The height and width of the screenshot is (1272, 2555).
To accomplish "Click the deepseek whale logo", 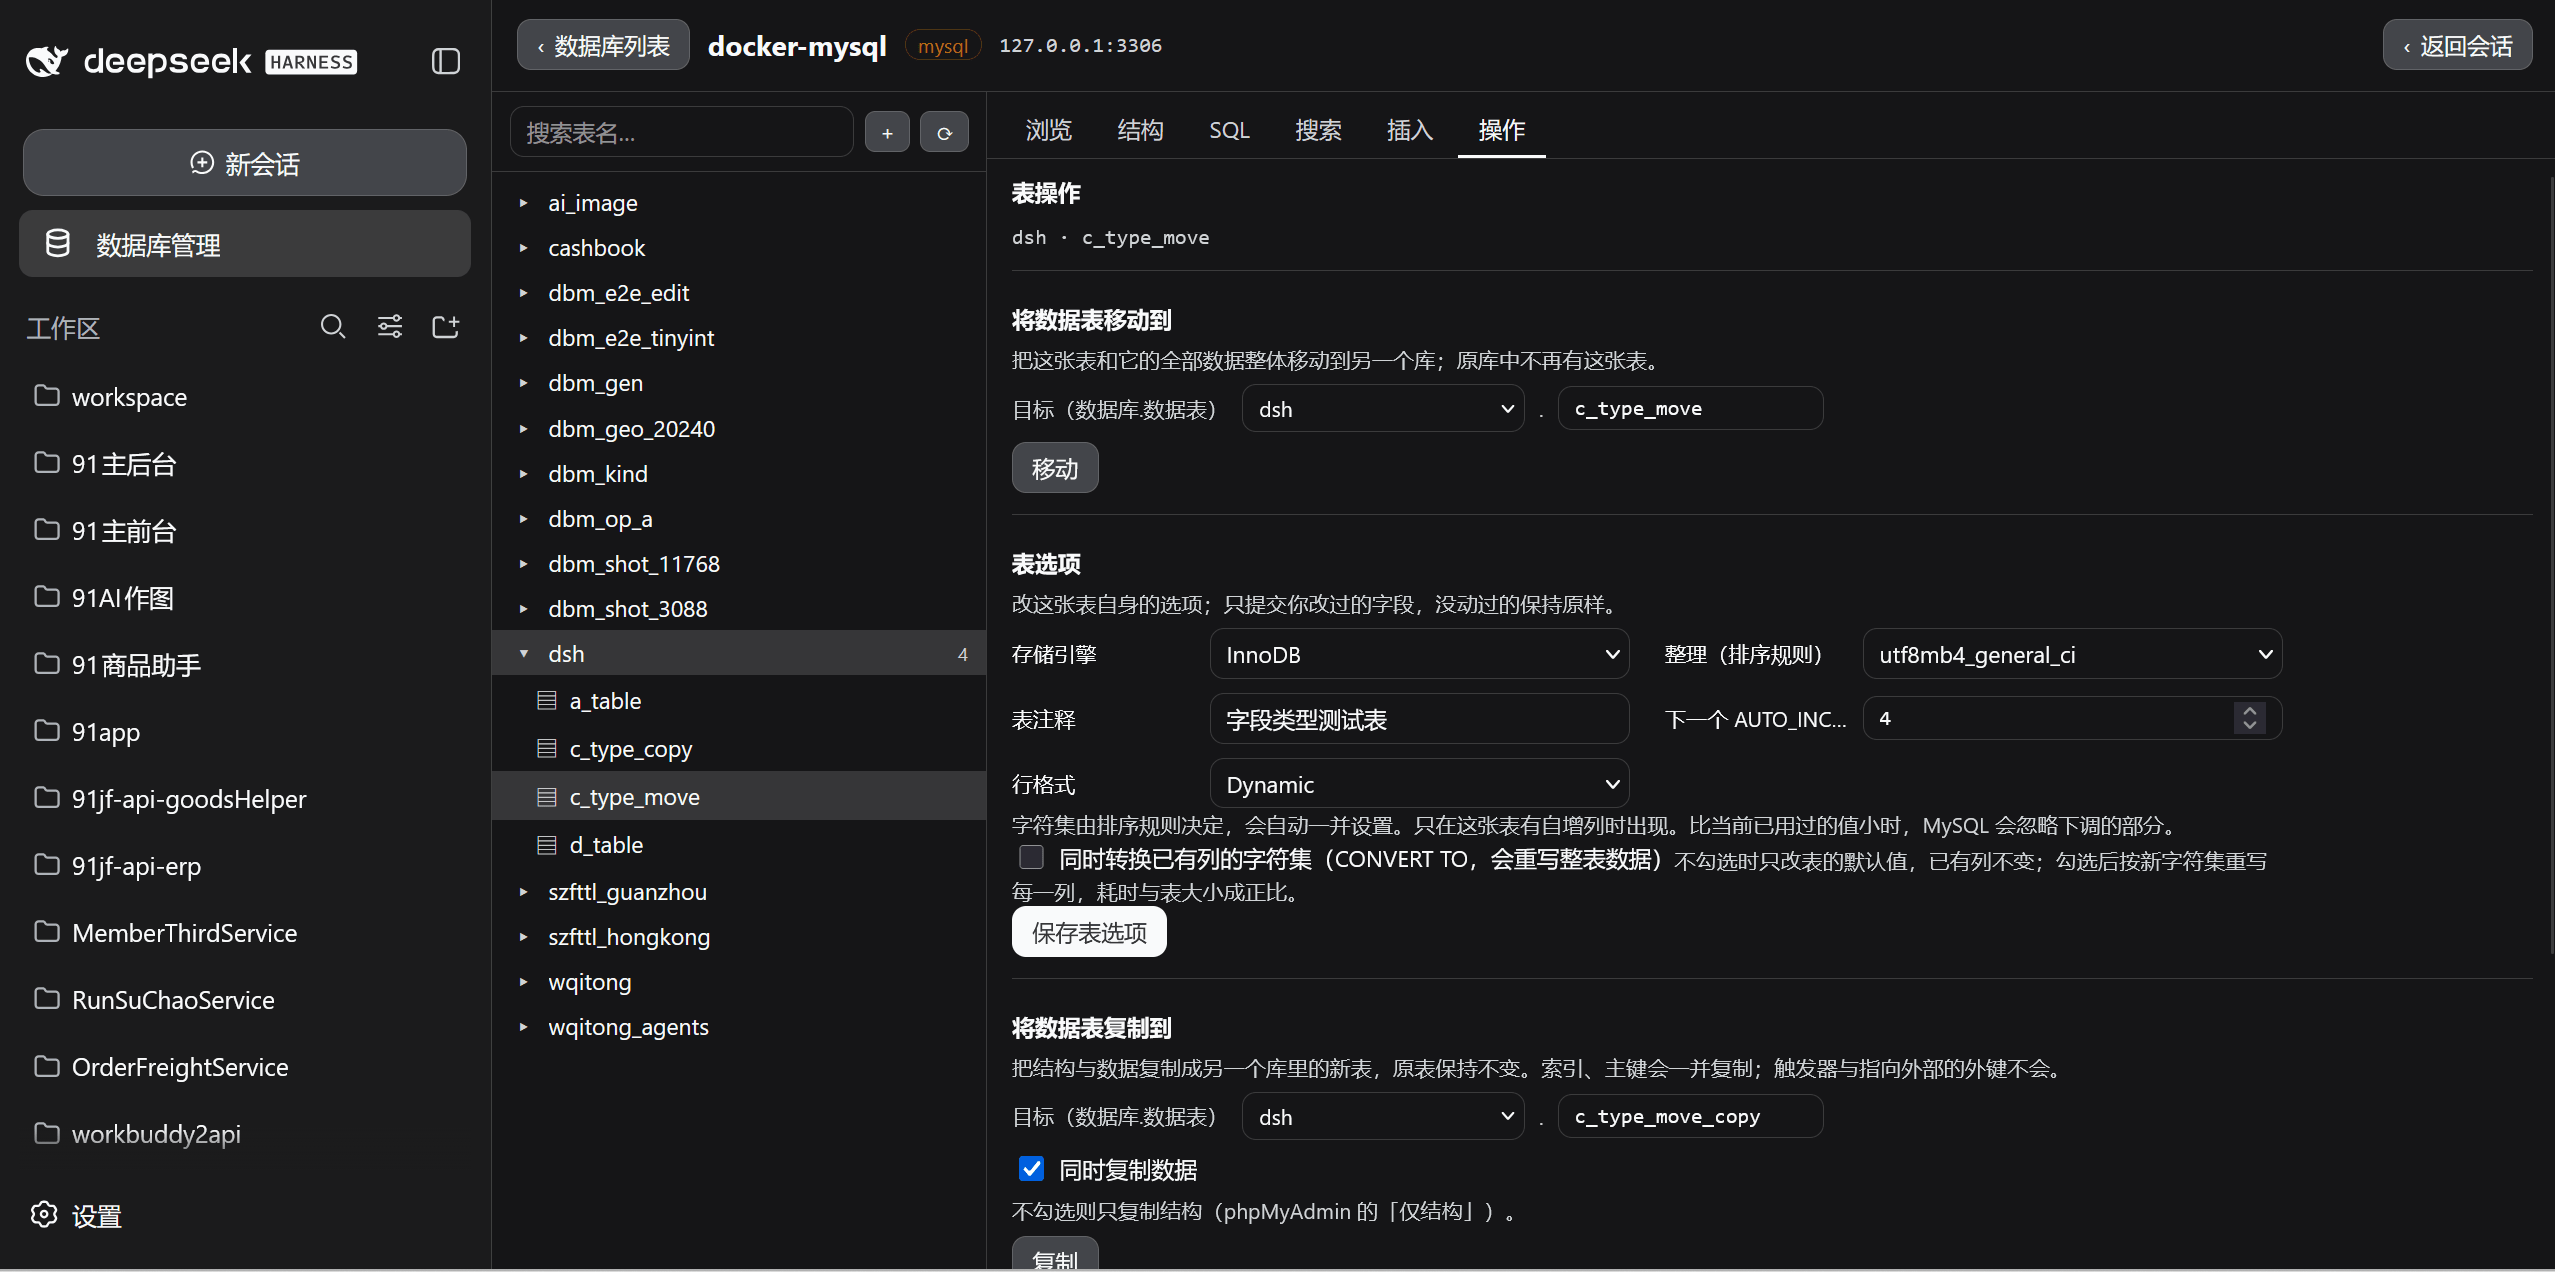I will click(46, 61).
